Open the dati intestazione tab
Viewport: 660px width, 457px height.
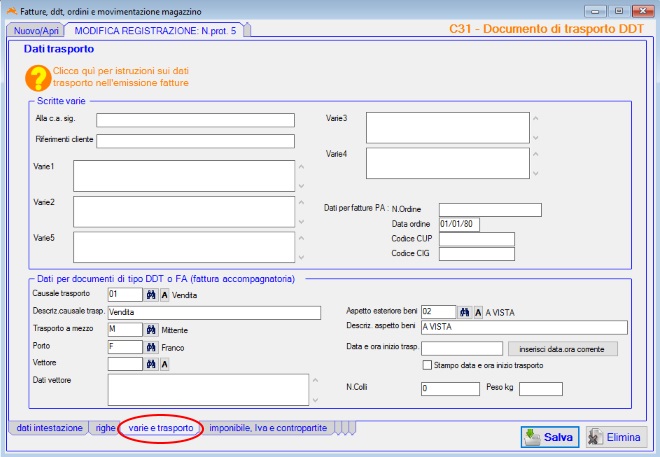(x=49, y=428)
